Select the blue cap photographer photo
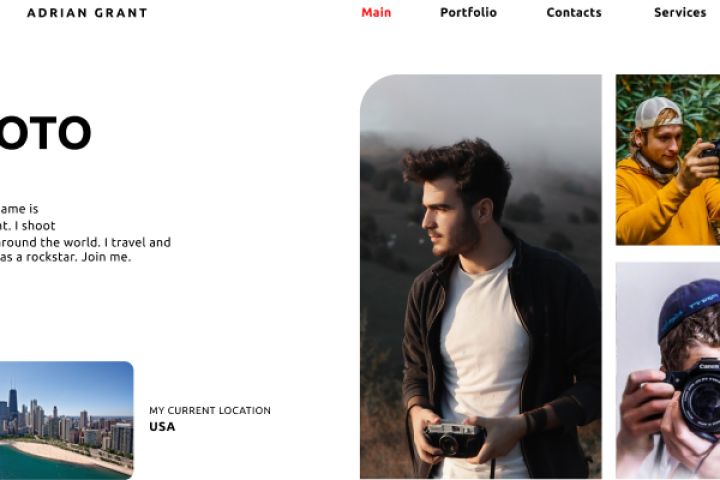Viewport: 720px width, 480px height. point(668,371)
